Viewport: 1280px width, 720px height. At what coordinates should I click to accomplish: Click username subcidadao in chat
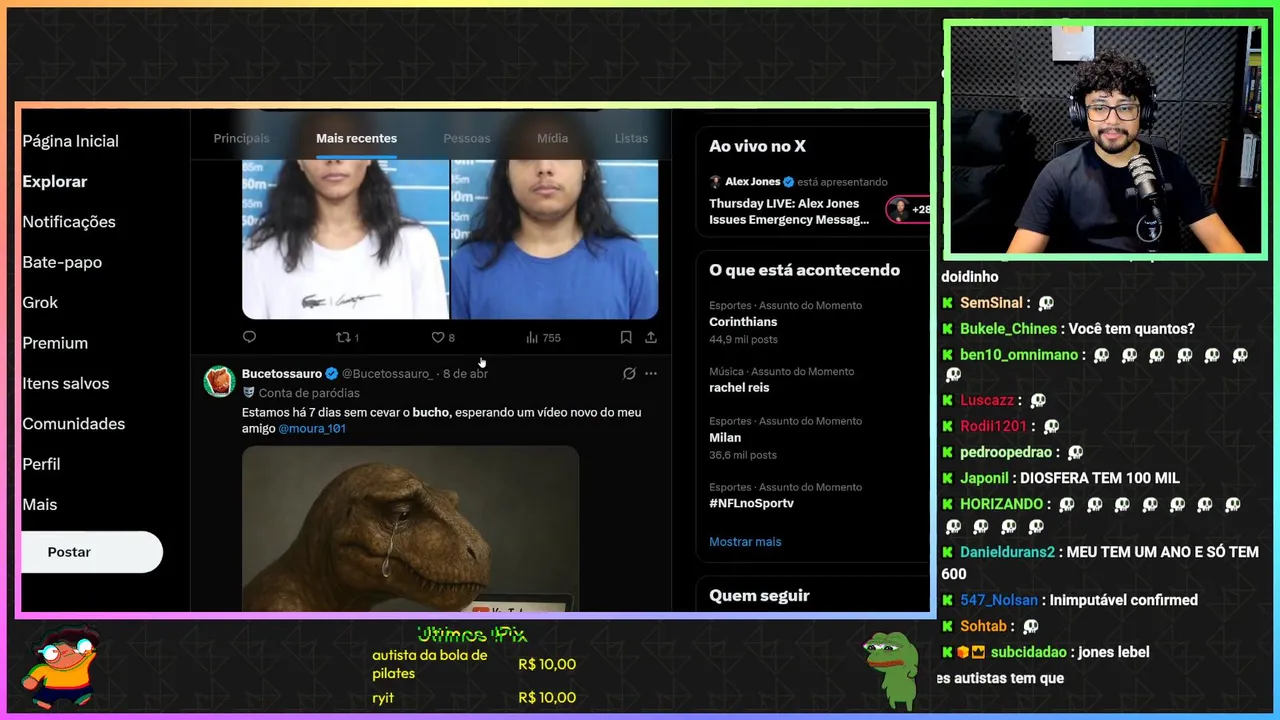click(x=1030, y=652)
